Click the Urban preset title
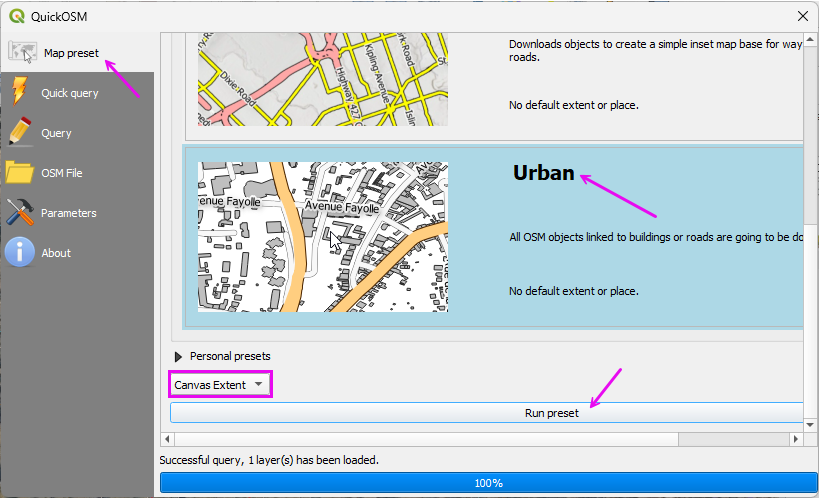 543,173
